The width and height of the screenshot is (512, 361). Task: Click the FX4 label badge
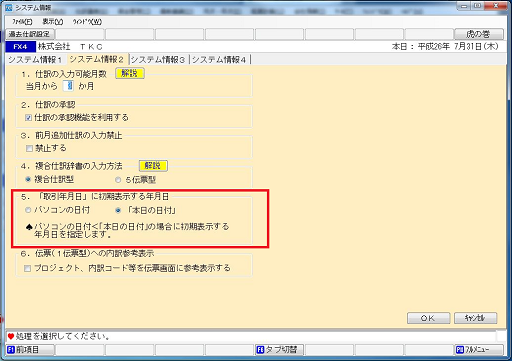[20, 47]
